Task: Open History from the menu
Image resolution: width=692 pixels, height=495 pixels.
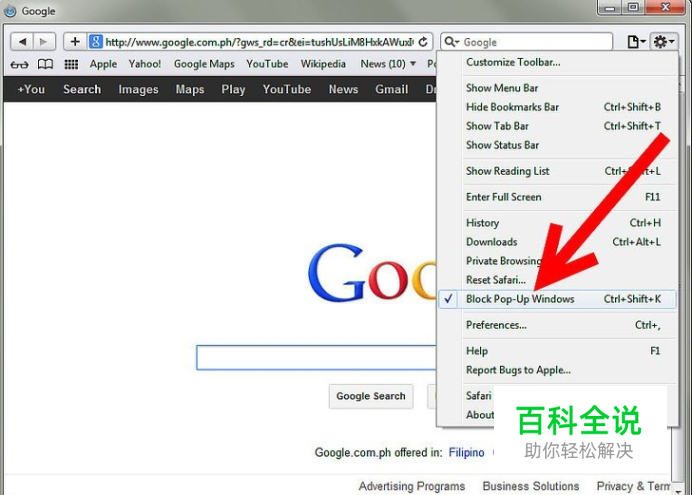Action: [x=557, y=223]
